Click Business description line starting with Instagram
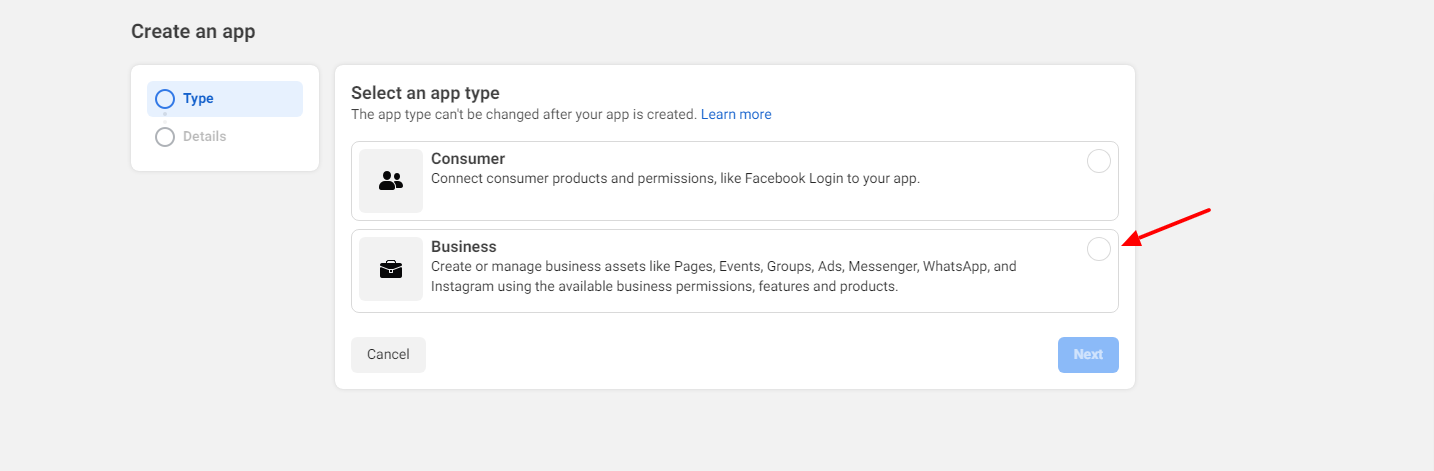The width and height of the screenshot is (1434, 471). pos(664,287)
